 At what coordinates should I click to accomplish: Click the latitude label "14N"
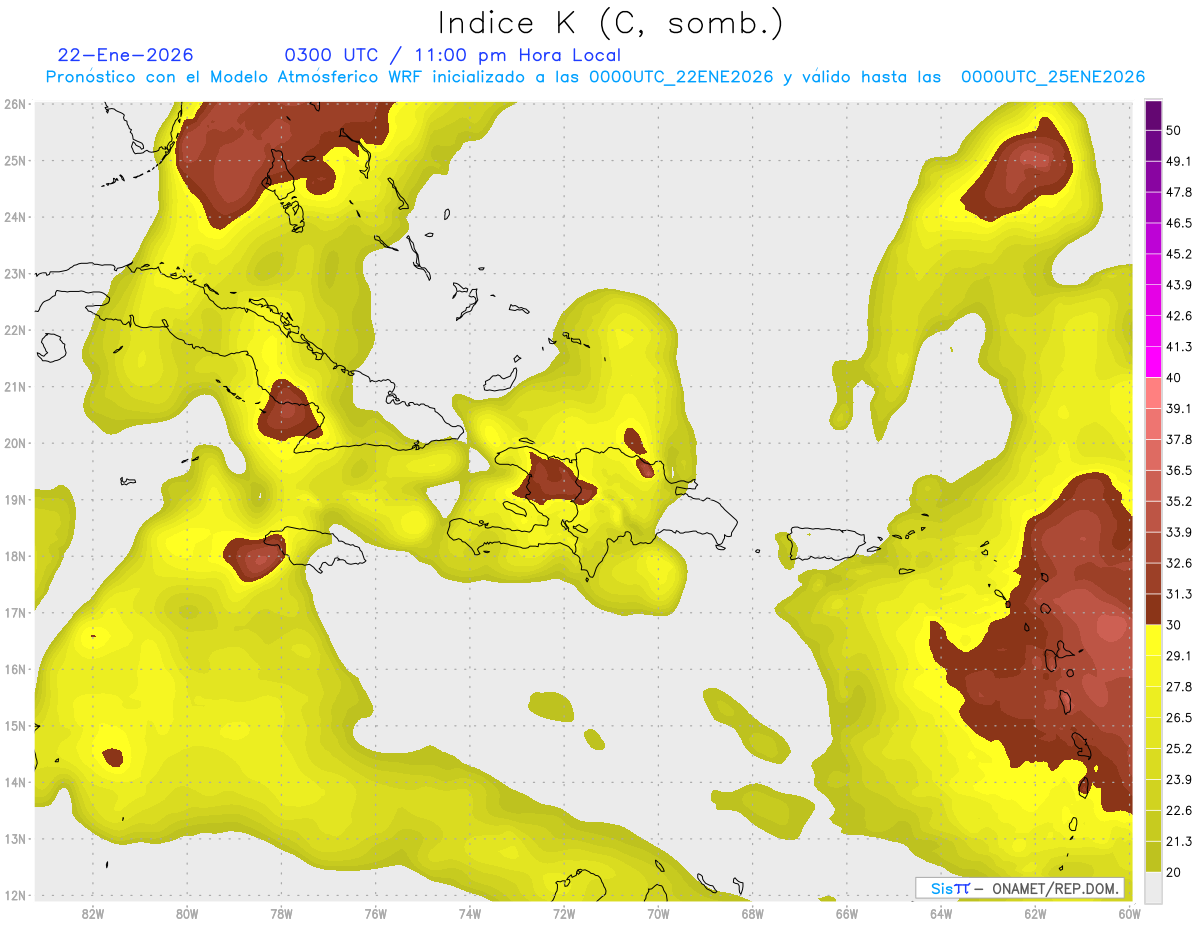point(15,782)
